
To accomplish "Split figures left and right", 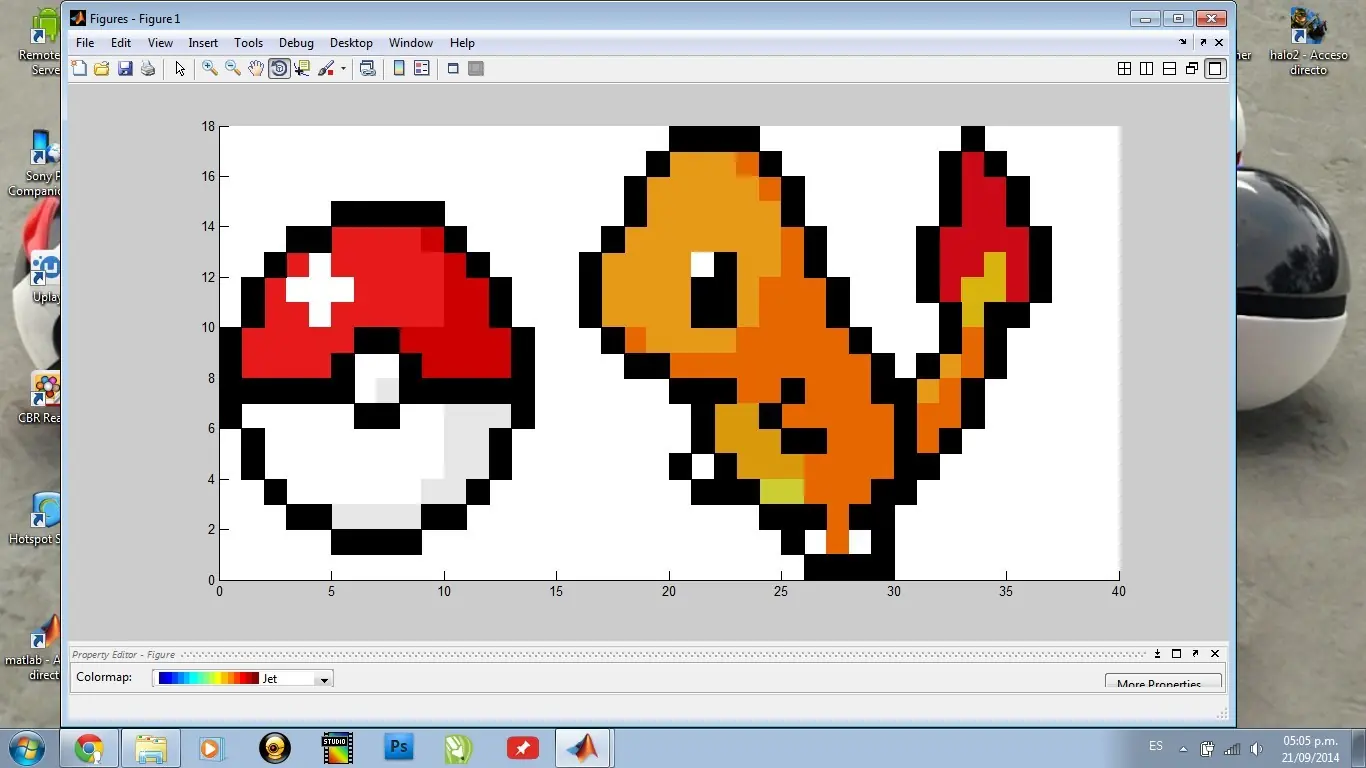I will click(1147, 69).
